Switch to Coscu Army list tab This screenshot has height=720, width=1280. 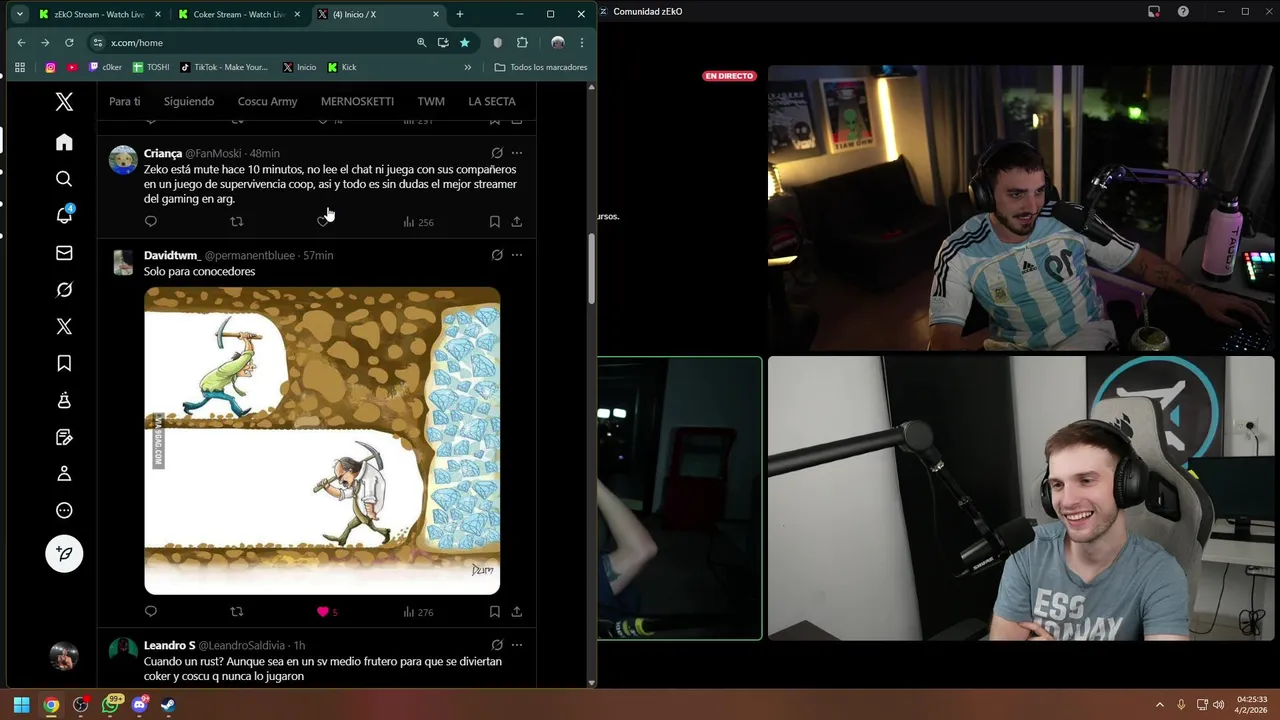click(x=267, y=101)
